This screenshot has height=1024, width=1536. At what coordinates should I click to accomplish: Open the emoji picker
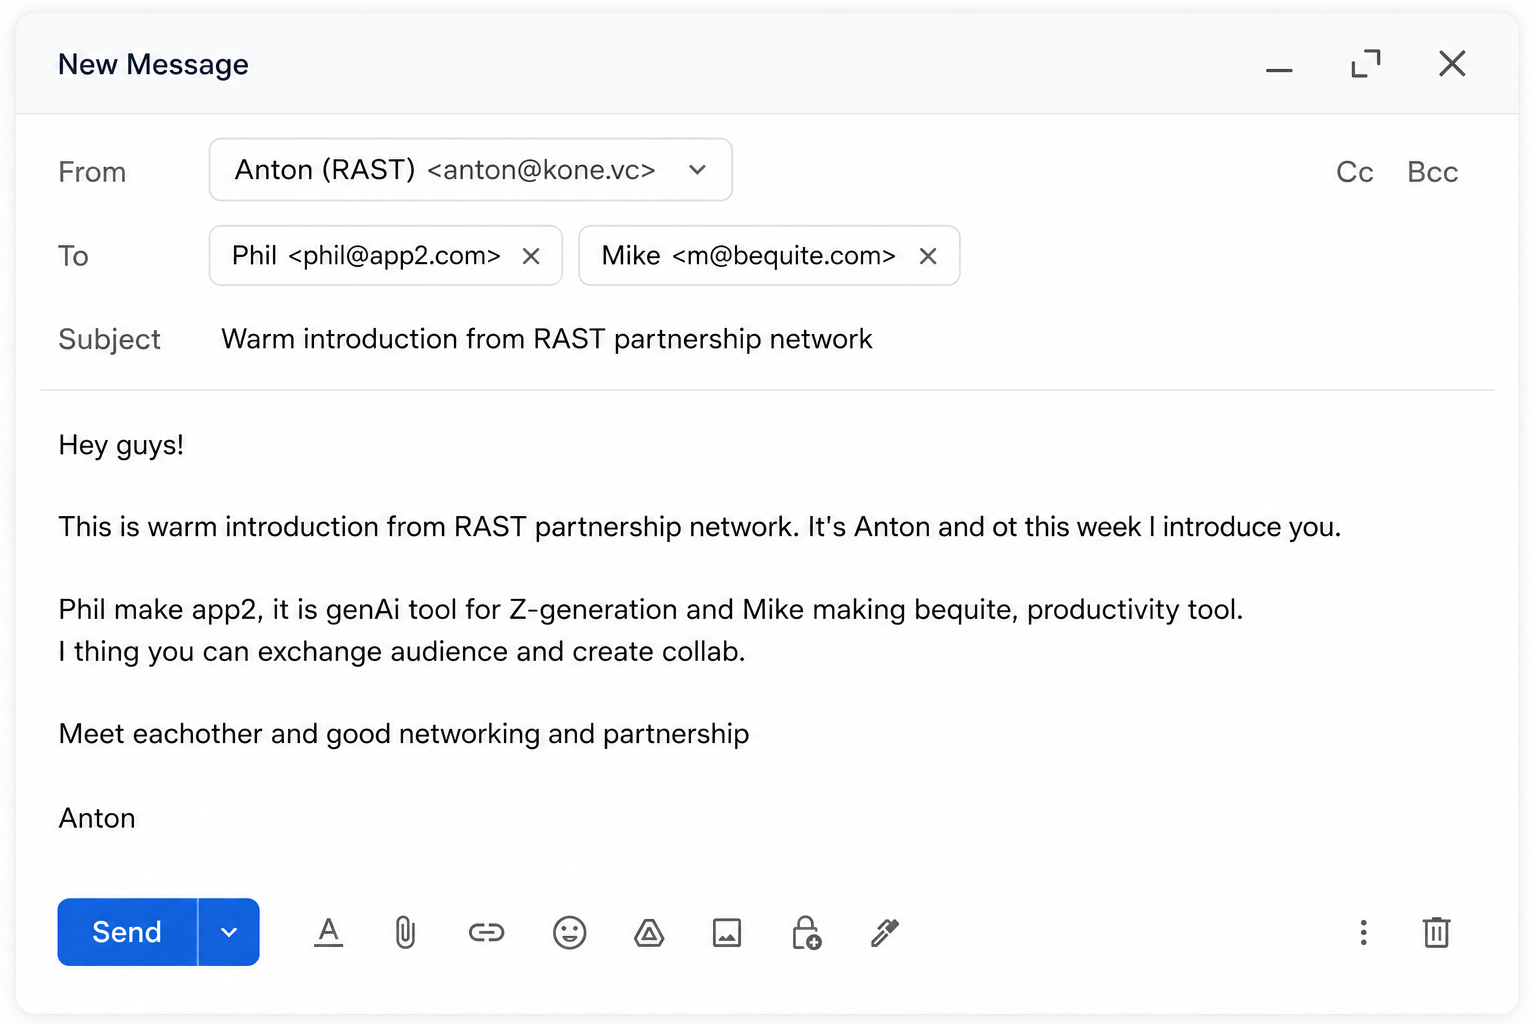(569, 933)
